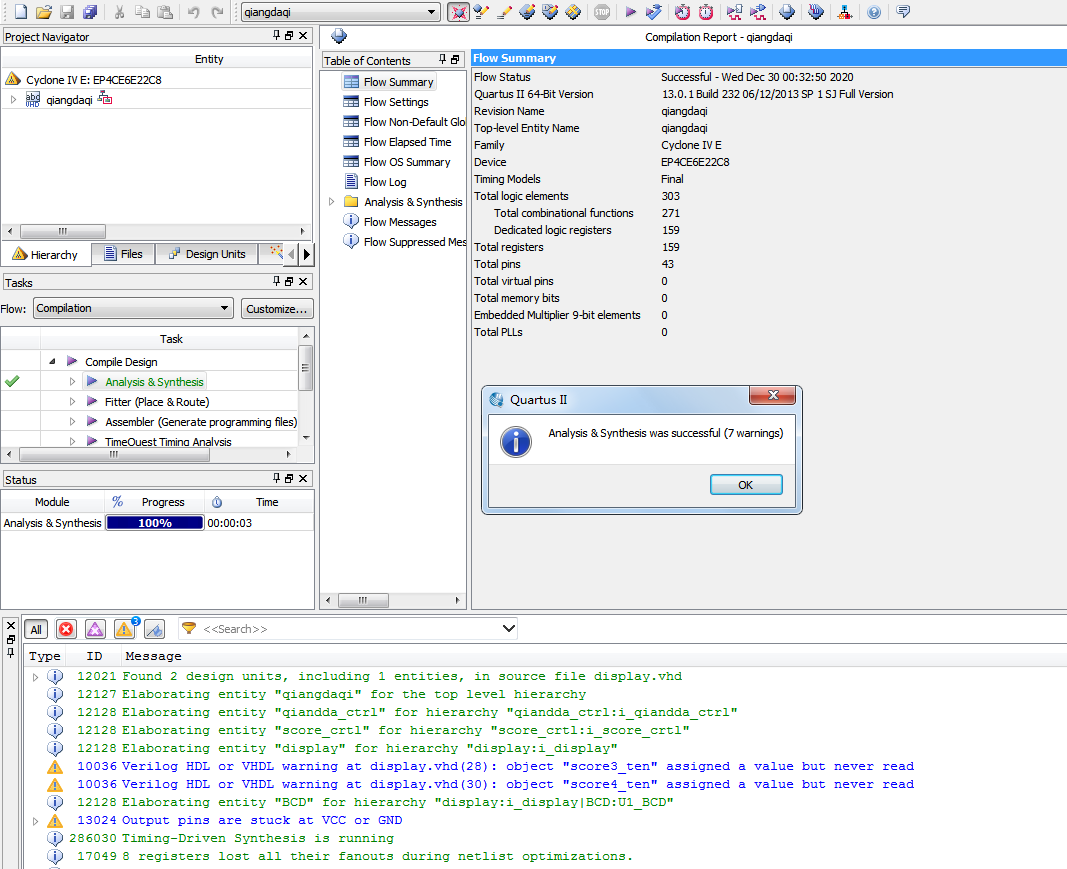Switch to the Hierarchy tab
Image resolution: width=1067 pixels, height=869 pixels.
[x=46, y=255]
